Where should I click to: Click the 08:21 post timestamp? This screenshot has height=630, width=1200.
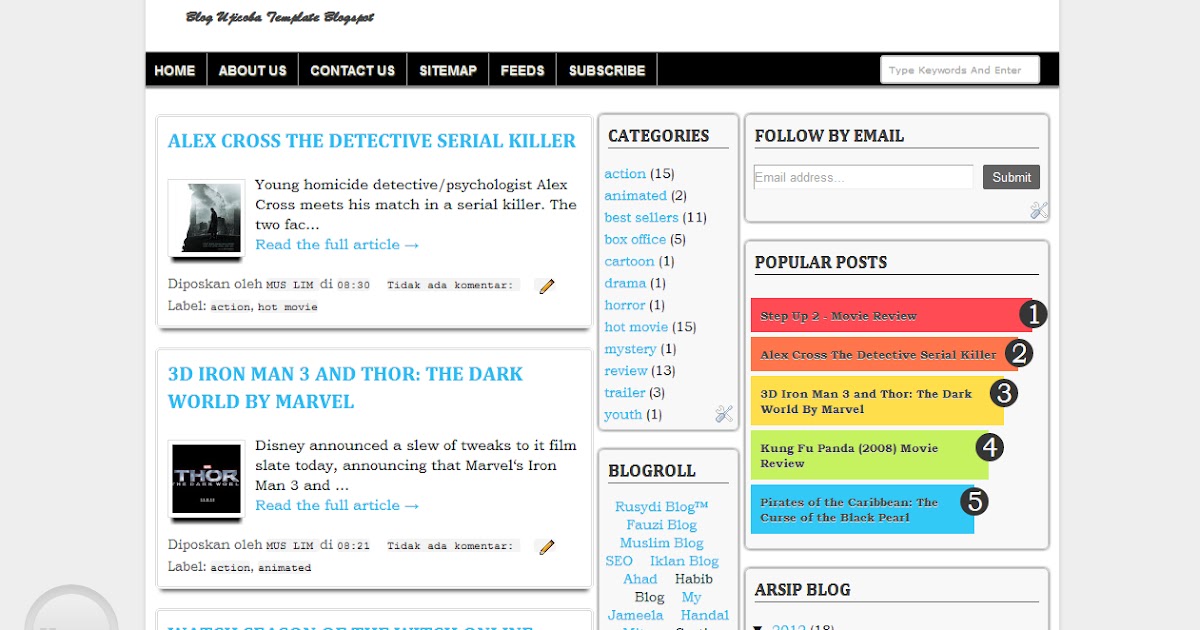pos(353,547)
